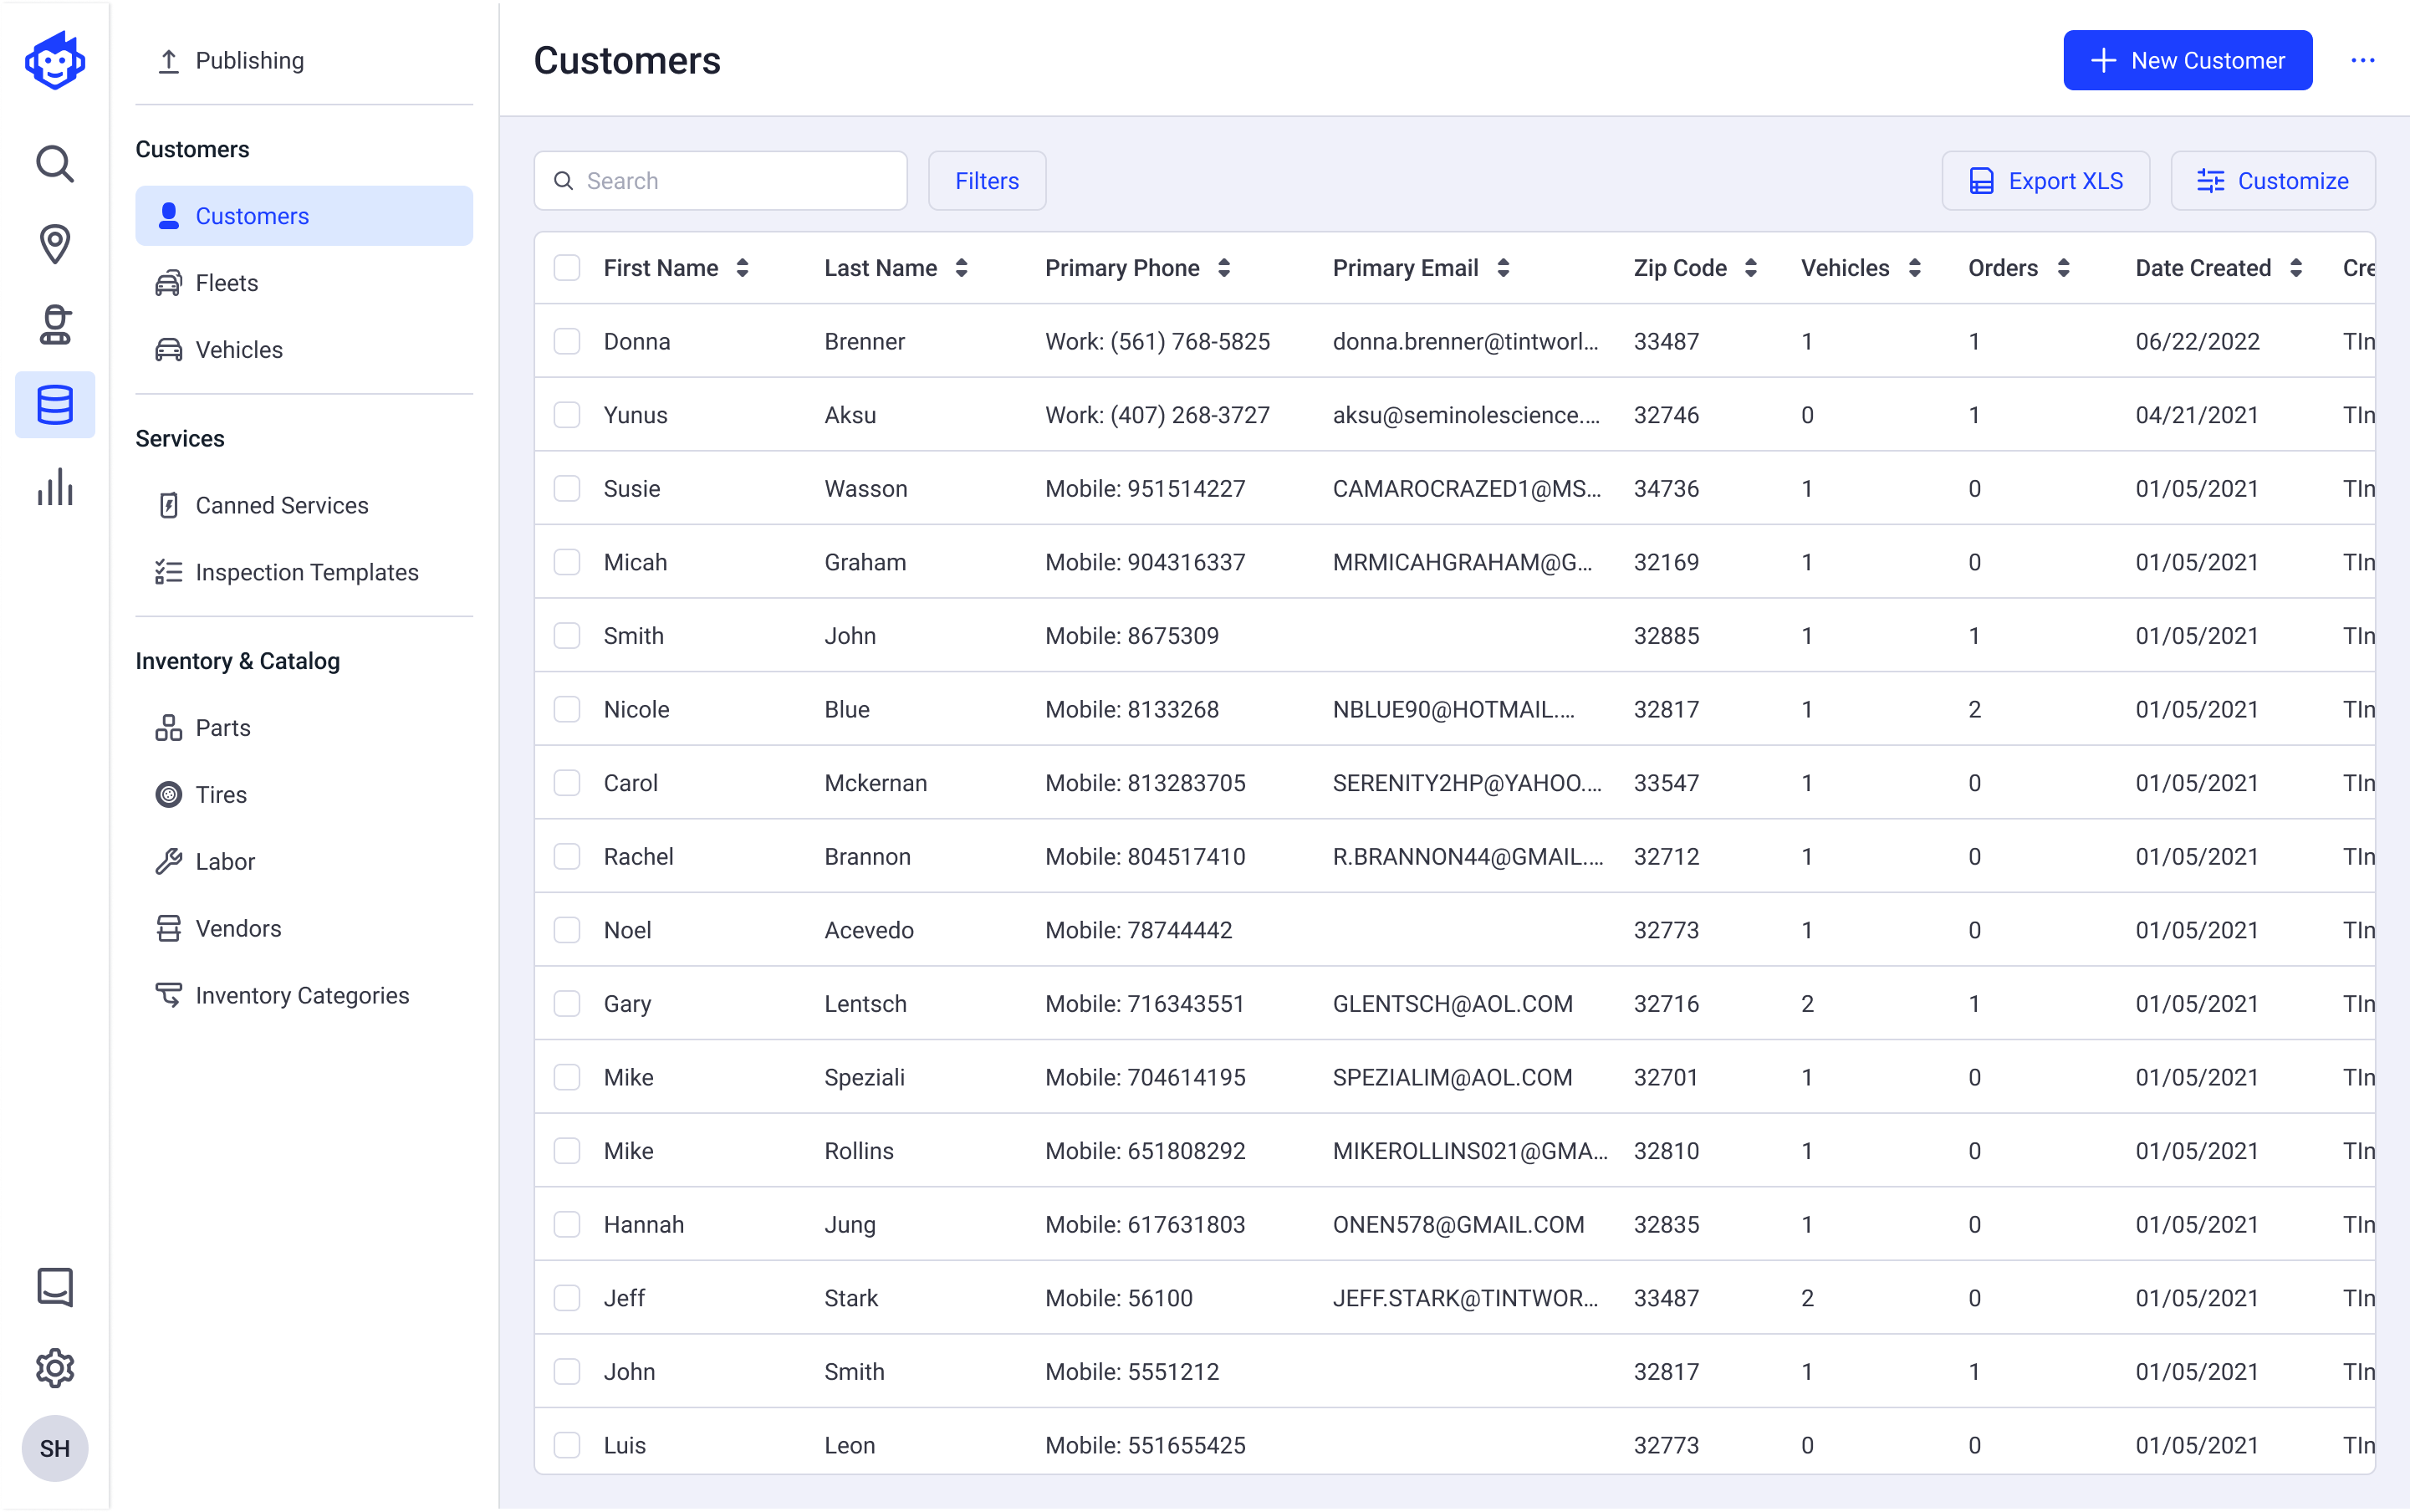Click the Export XLS spreadsheet icon
This screenshot has width=2410, height=1512.
point(1982,180)
